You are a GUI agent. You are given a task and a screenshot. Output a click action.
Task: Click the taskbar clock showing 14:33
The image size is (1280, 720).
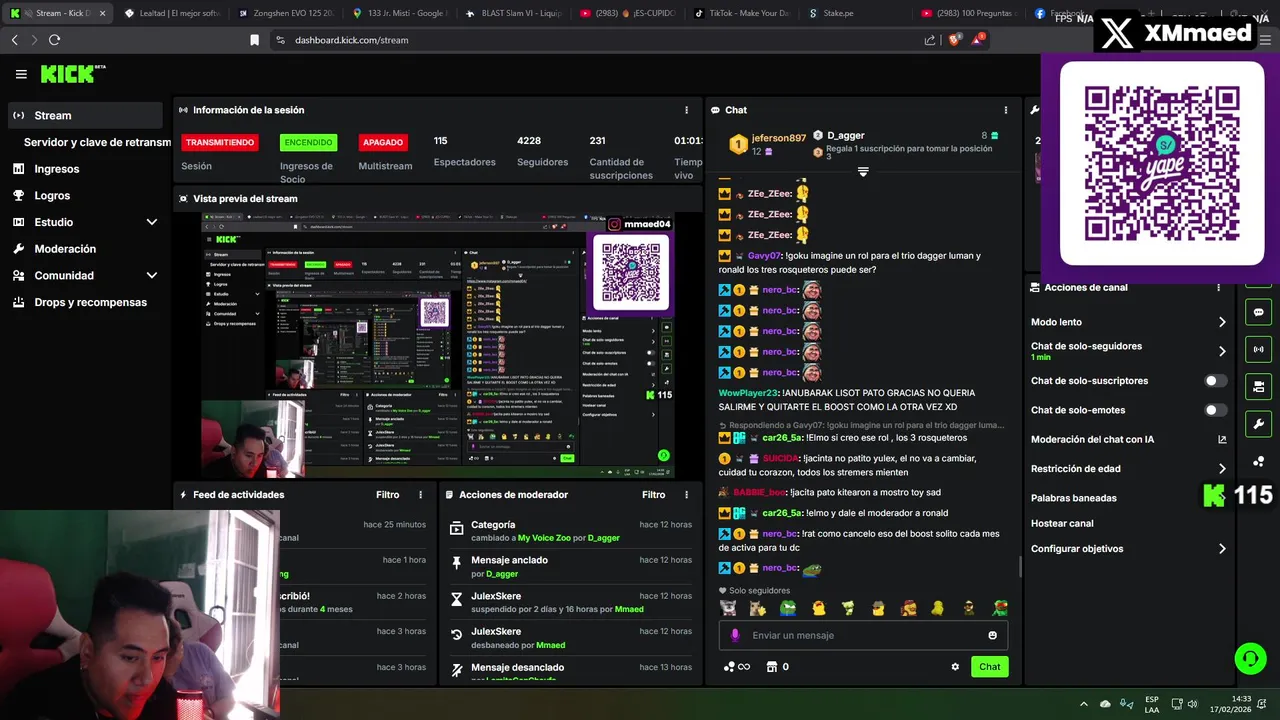[x=1241, y=699]
